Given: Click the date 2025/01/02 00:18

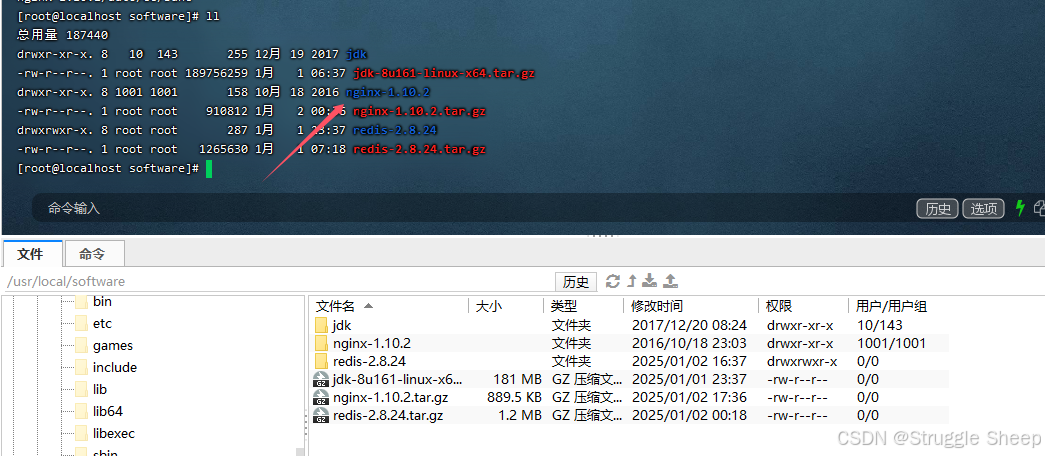Looking at the screenshot, I should coord(689,415).
